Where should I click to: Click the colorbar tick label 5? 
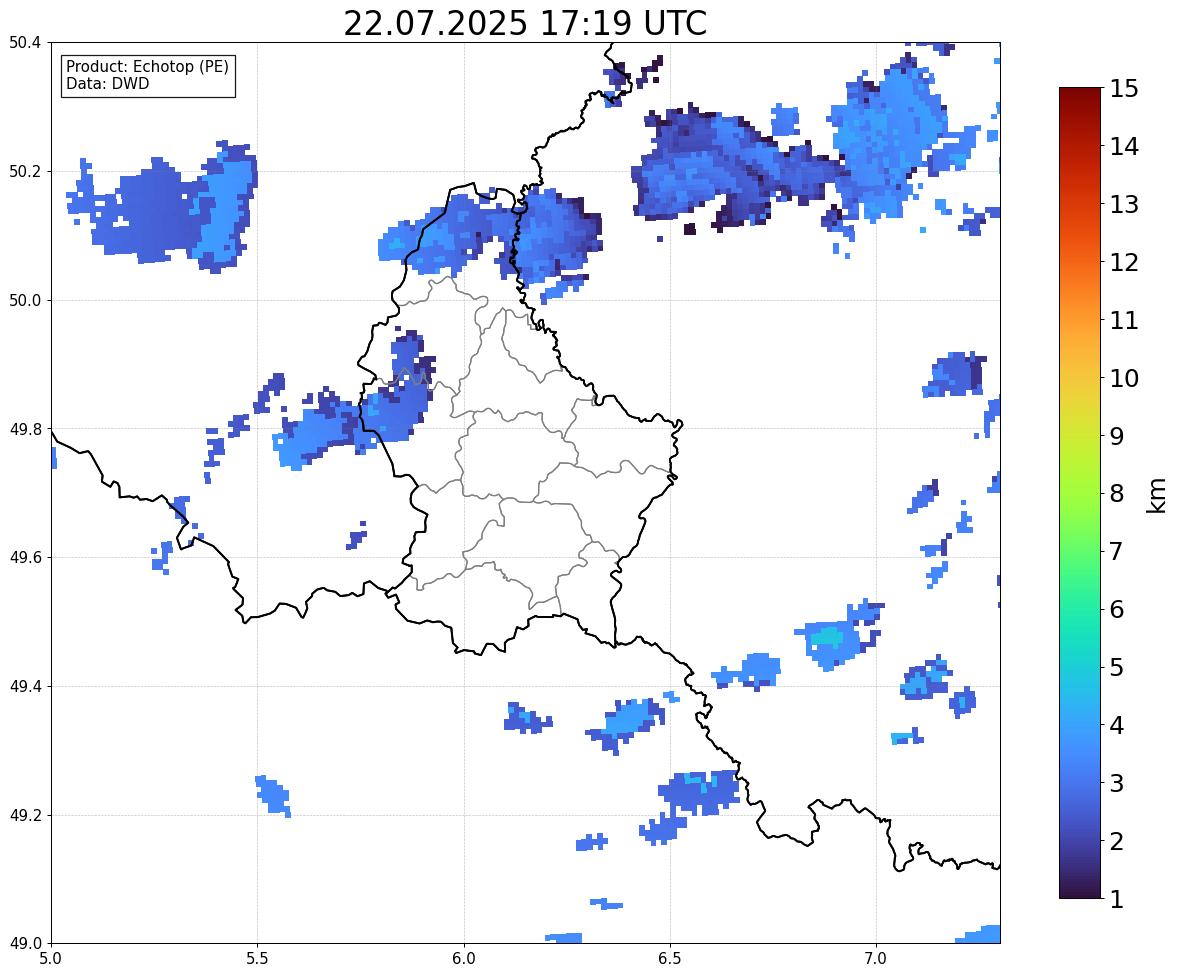tap(1116, 667)
